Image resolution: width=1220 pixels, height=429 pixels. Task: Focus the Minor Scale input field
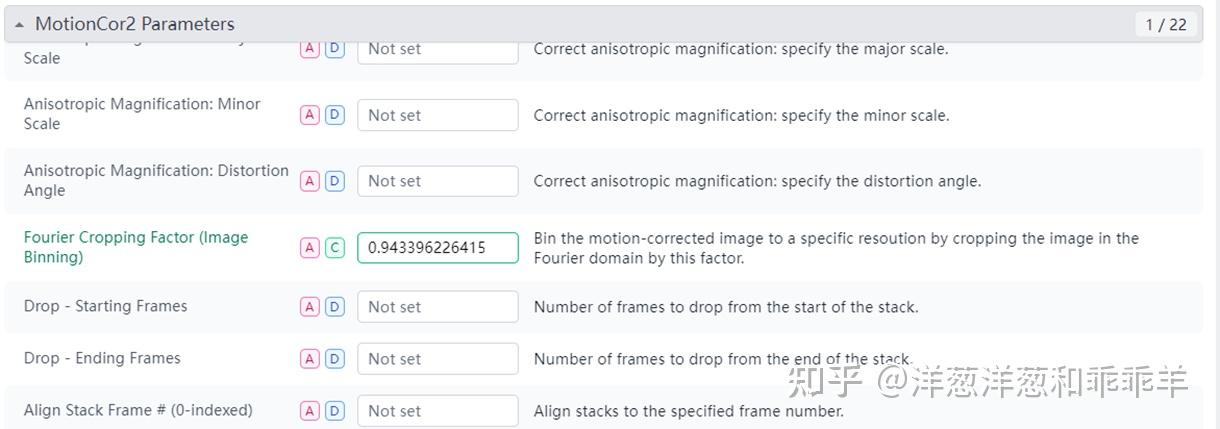pos(437,115)
